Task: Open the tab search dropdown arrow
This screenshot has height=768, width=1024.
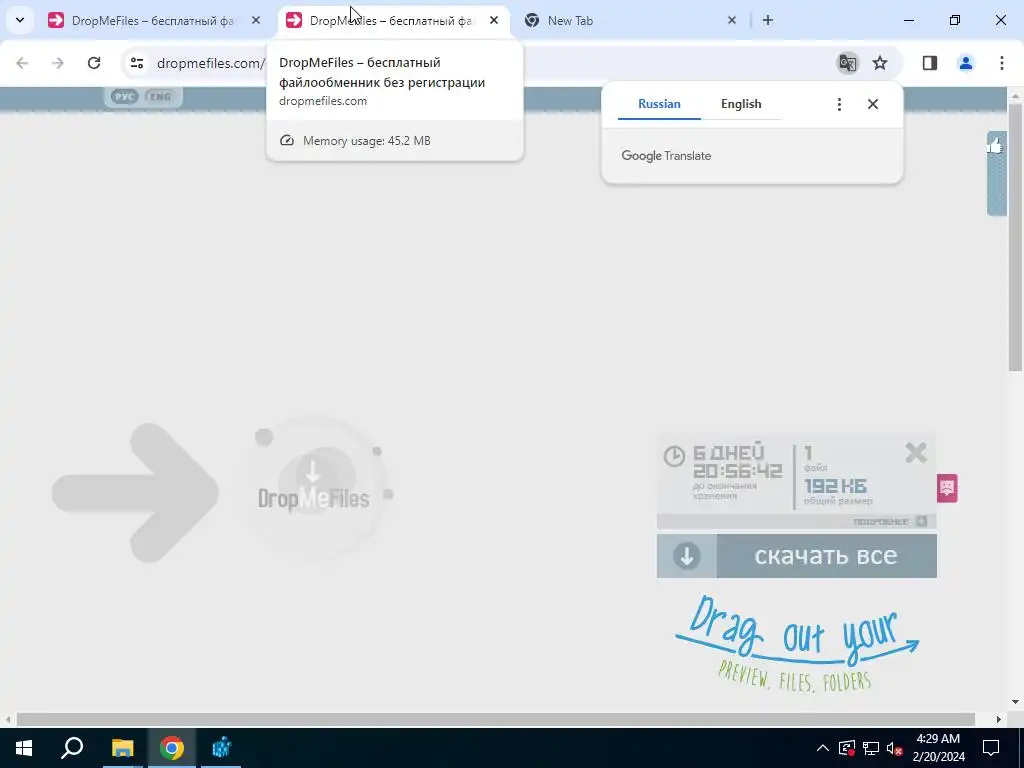Action: click(20, 20)
